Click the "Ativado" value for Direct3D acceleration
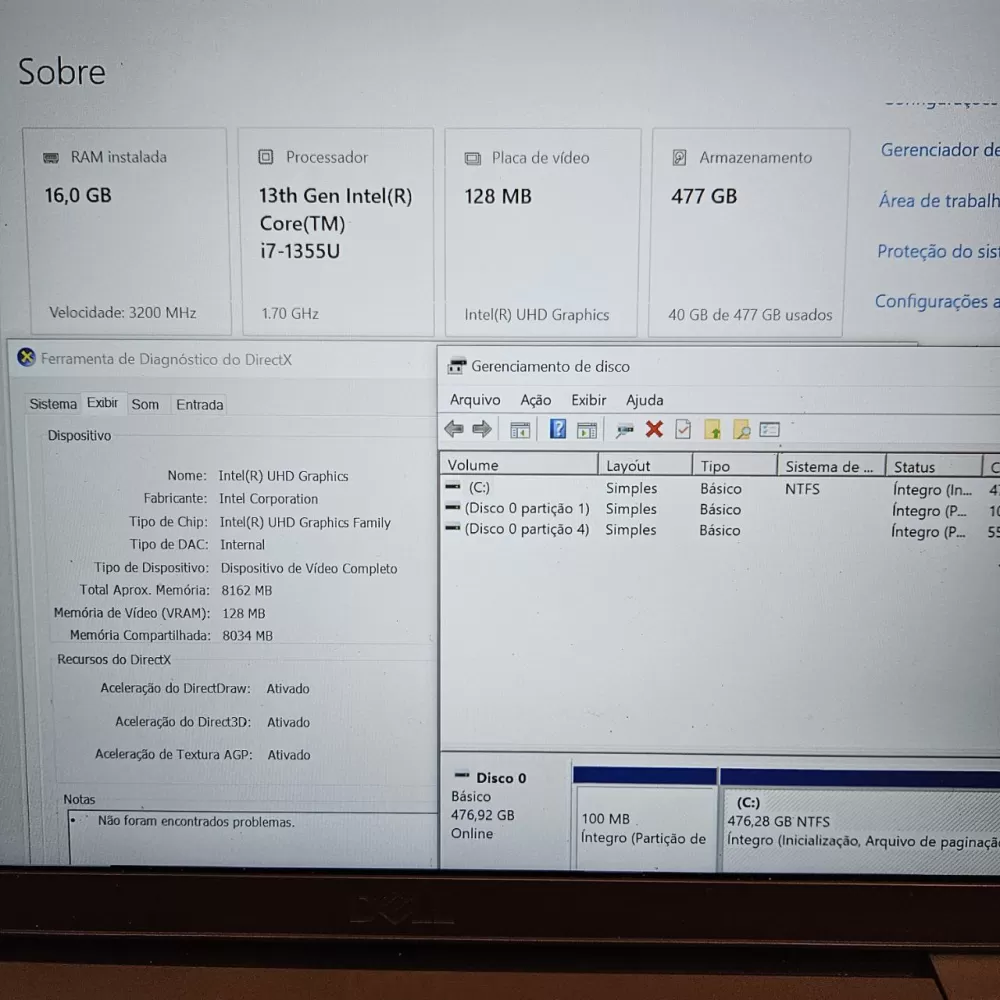This screenshot has height=1000, width=1000. pyautogui.click(x=288, y=722)
